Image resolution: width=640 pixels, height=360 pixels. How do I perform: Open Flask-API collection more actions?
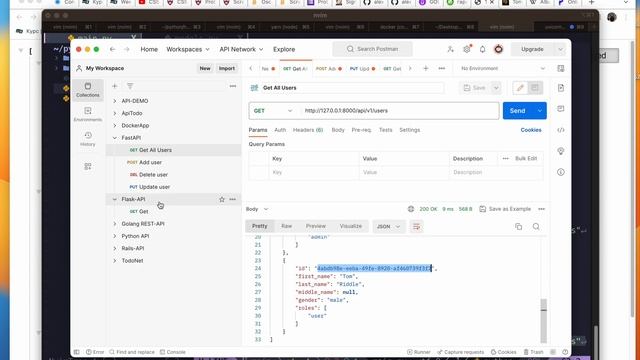[x=233, y=199]
